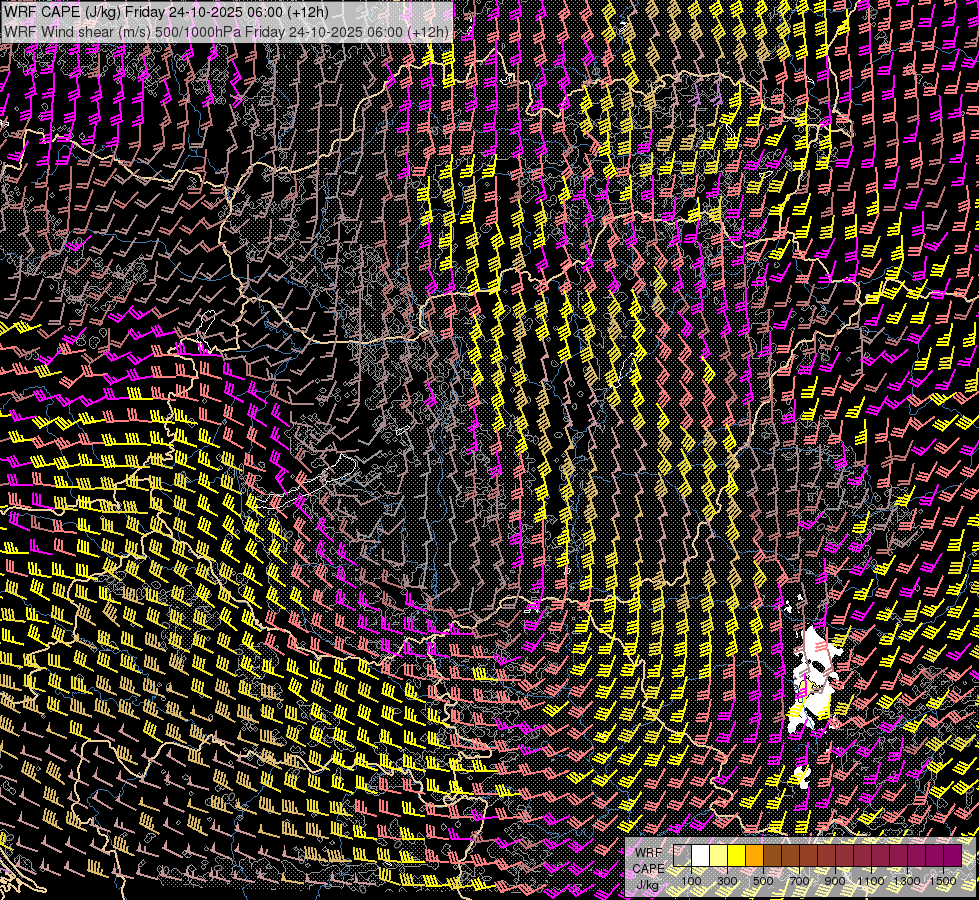Select the transparent first legend swatch
The width and height of the screenshot is (979, 900).
tap(682, 855)
